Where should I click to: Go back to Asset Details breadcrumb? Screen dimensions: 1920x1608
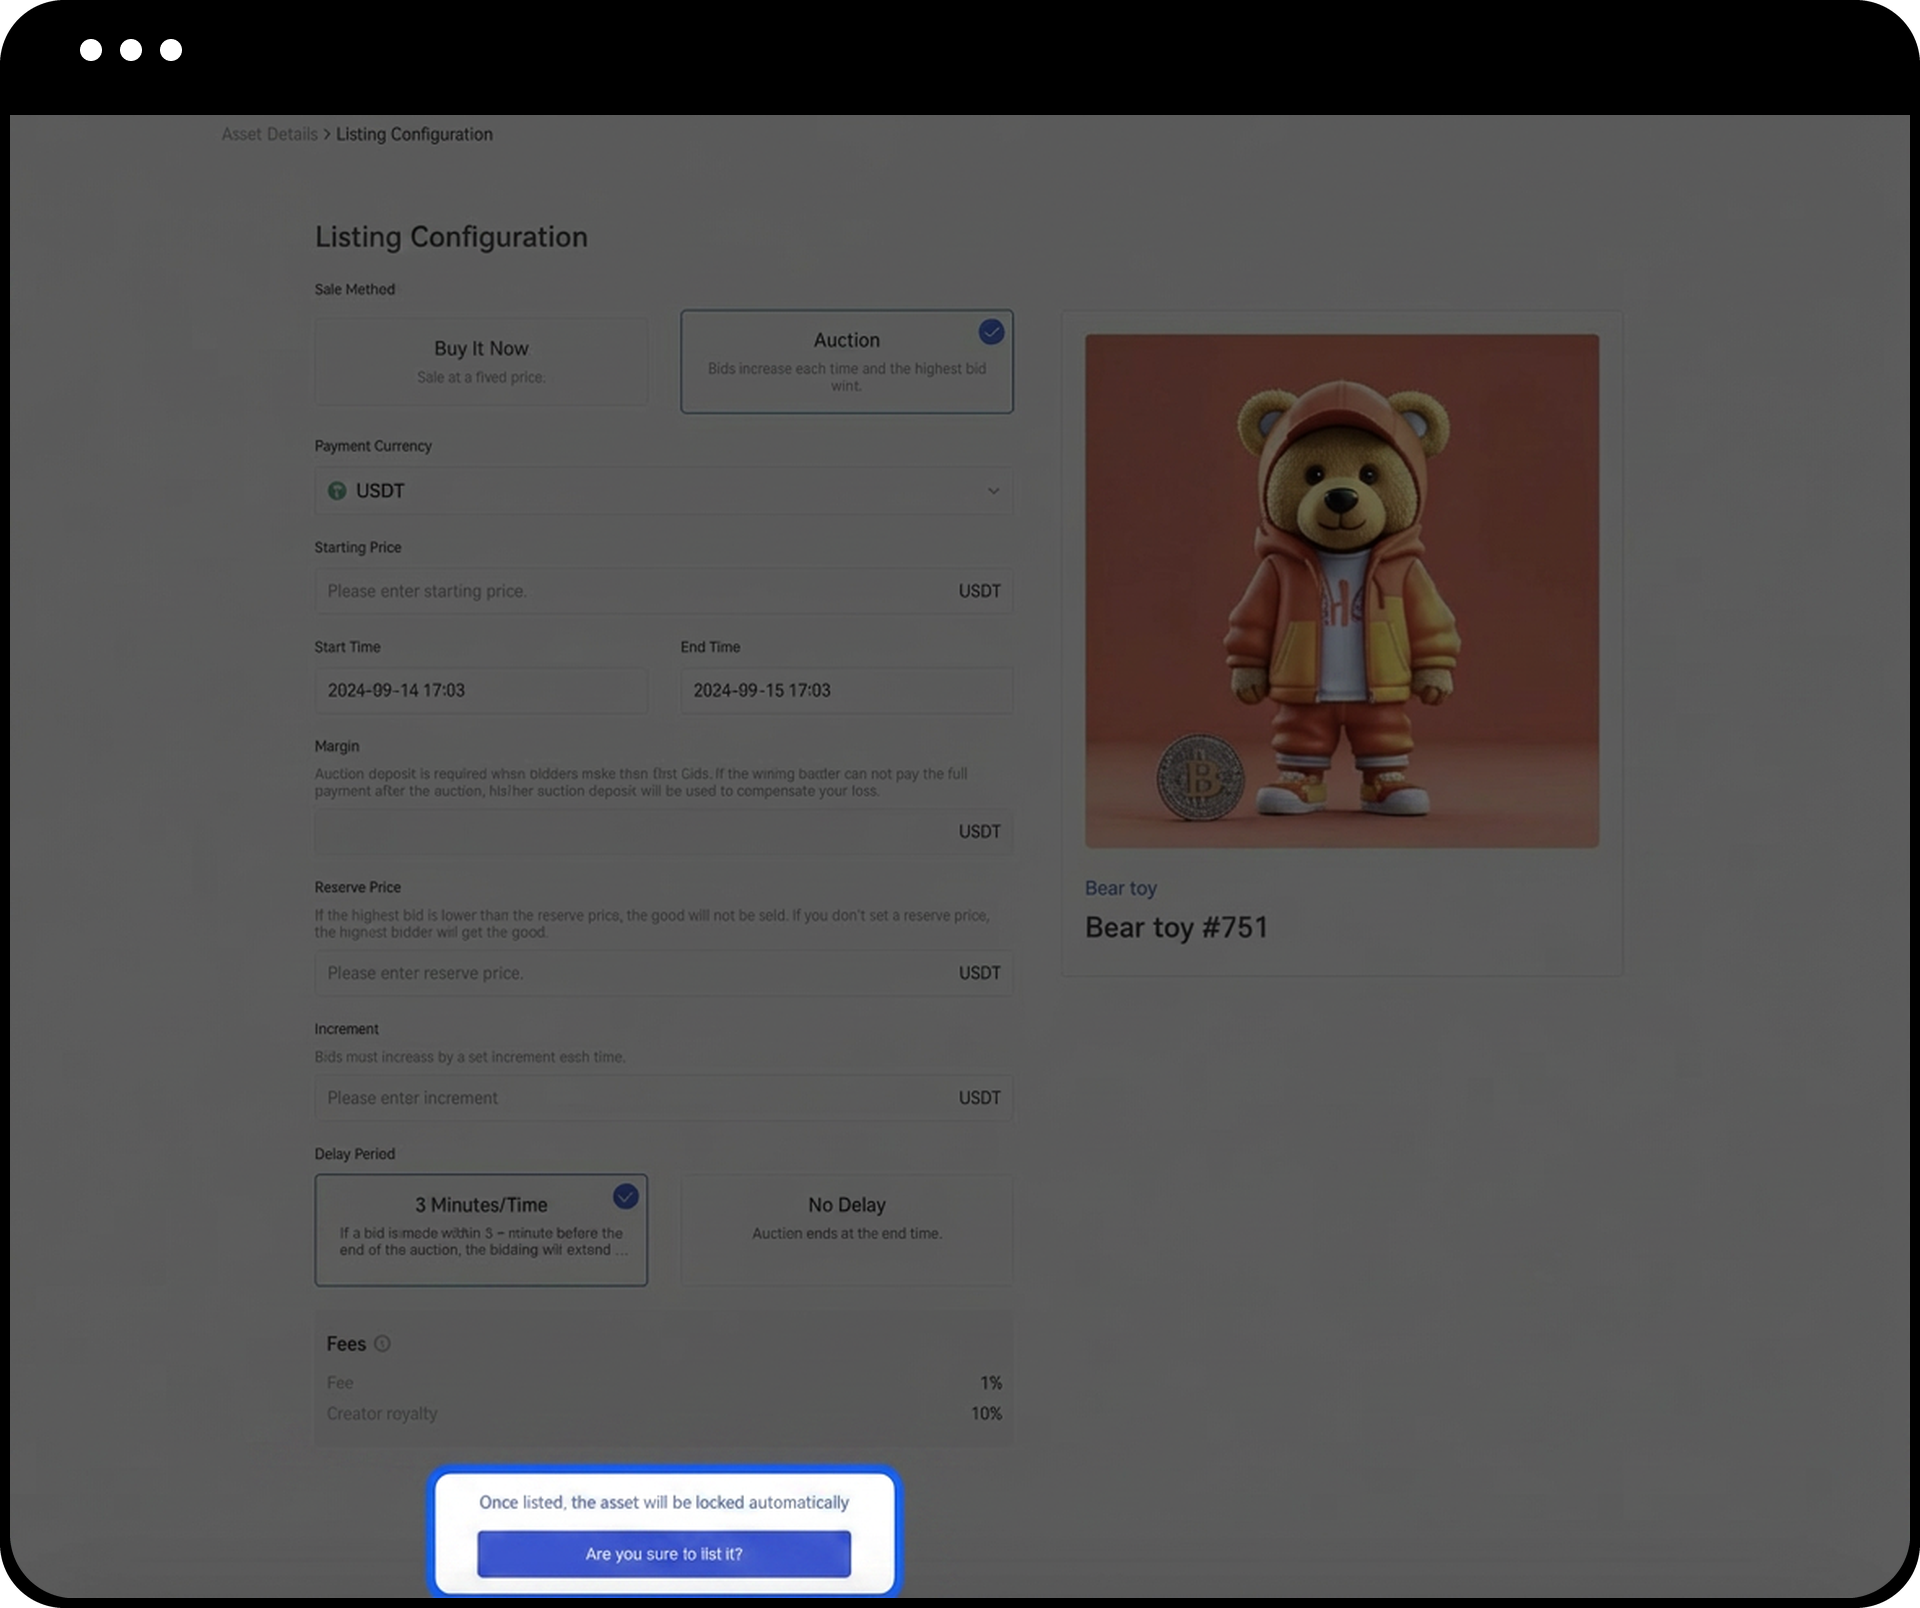click(269, 134)
